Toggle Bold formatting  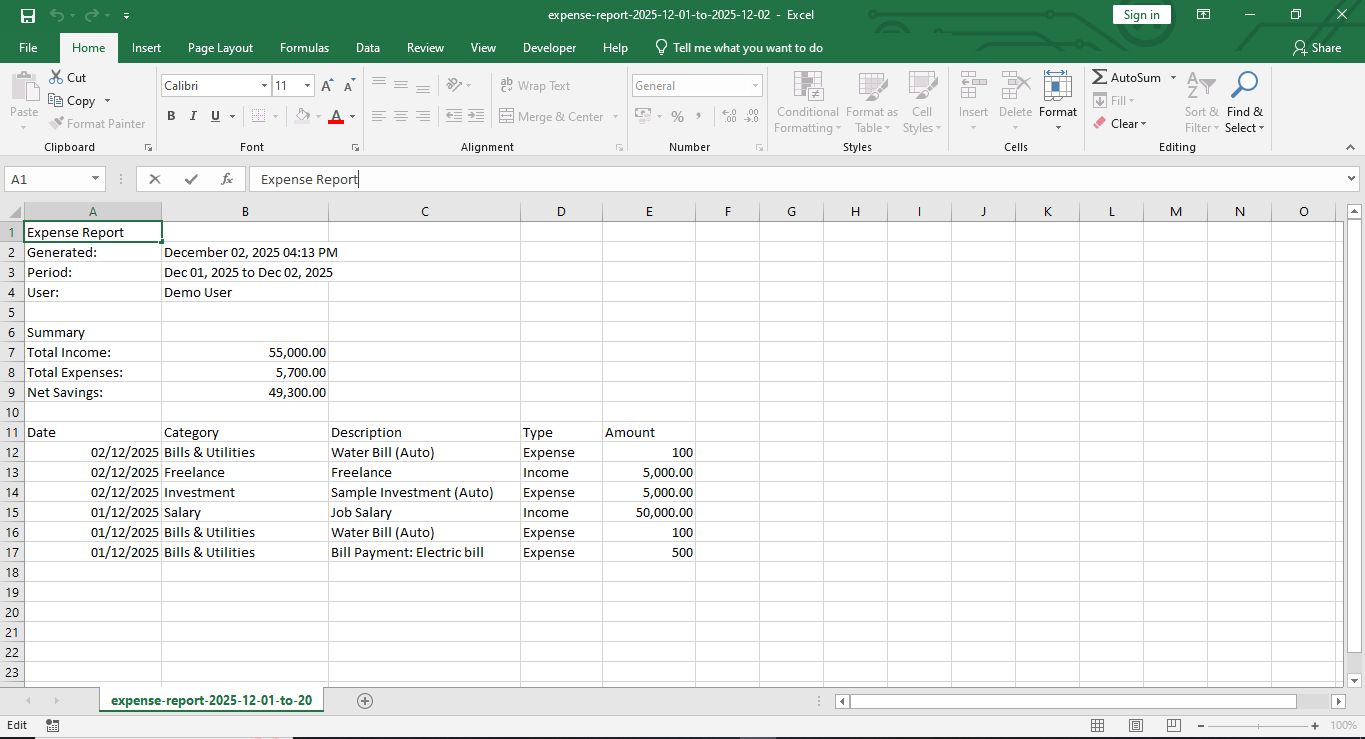click(x=171, y=117)
